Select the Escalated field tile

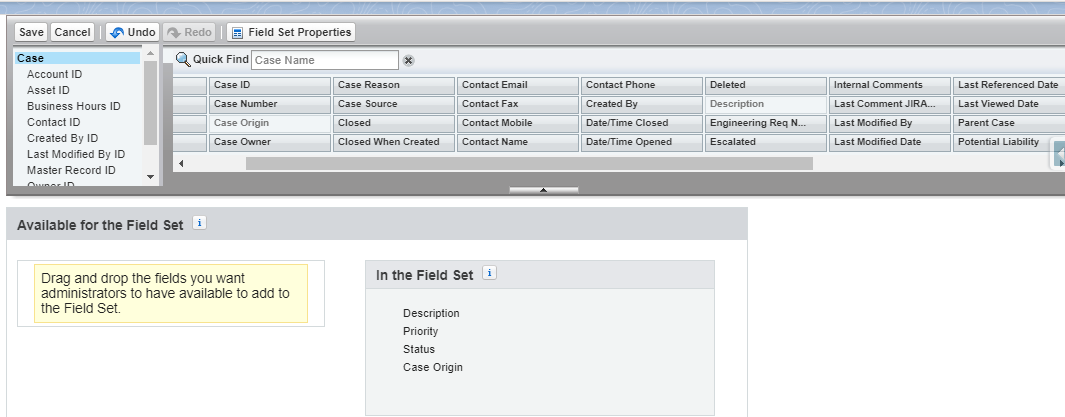[x=765, y=142]
